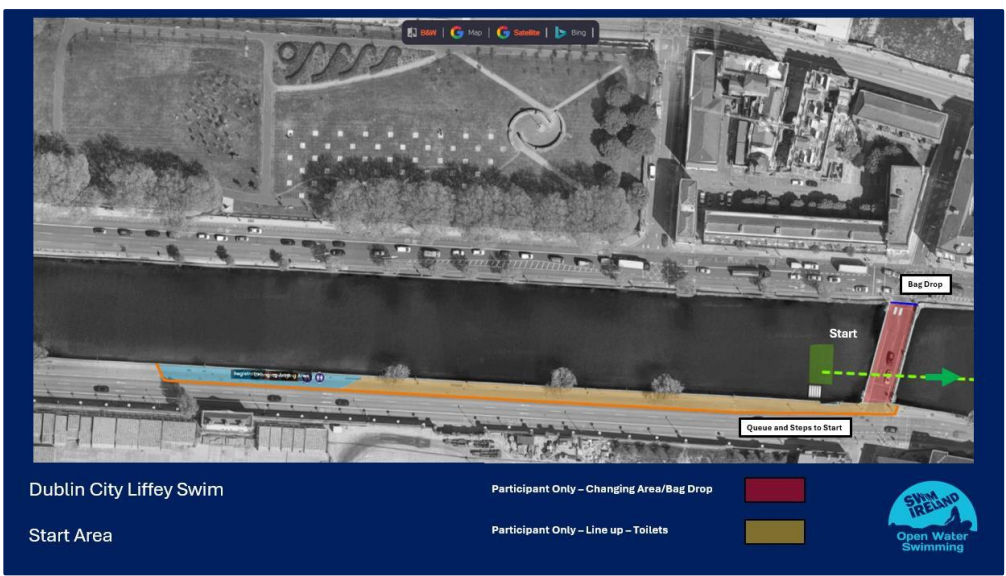
Task: Click the Bing logo icon
Action: tap(561, 32)
